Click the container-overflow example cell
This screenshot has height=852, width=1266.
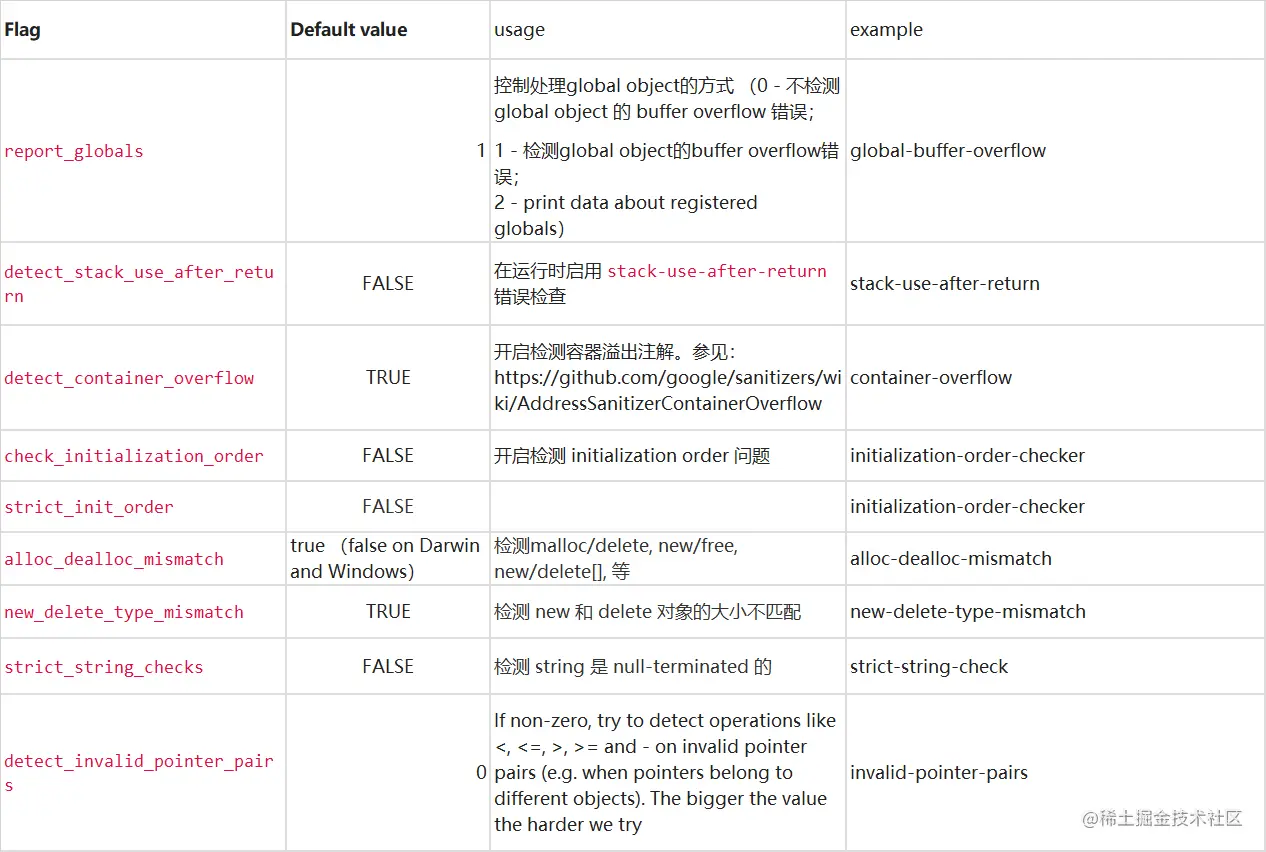pos(931,378)
